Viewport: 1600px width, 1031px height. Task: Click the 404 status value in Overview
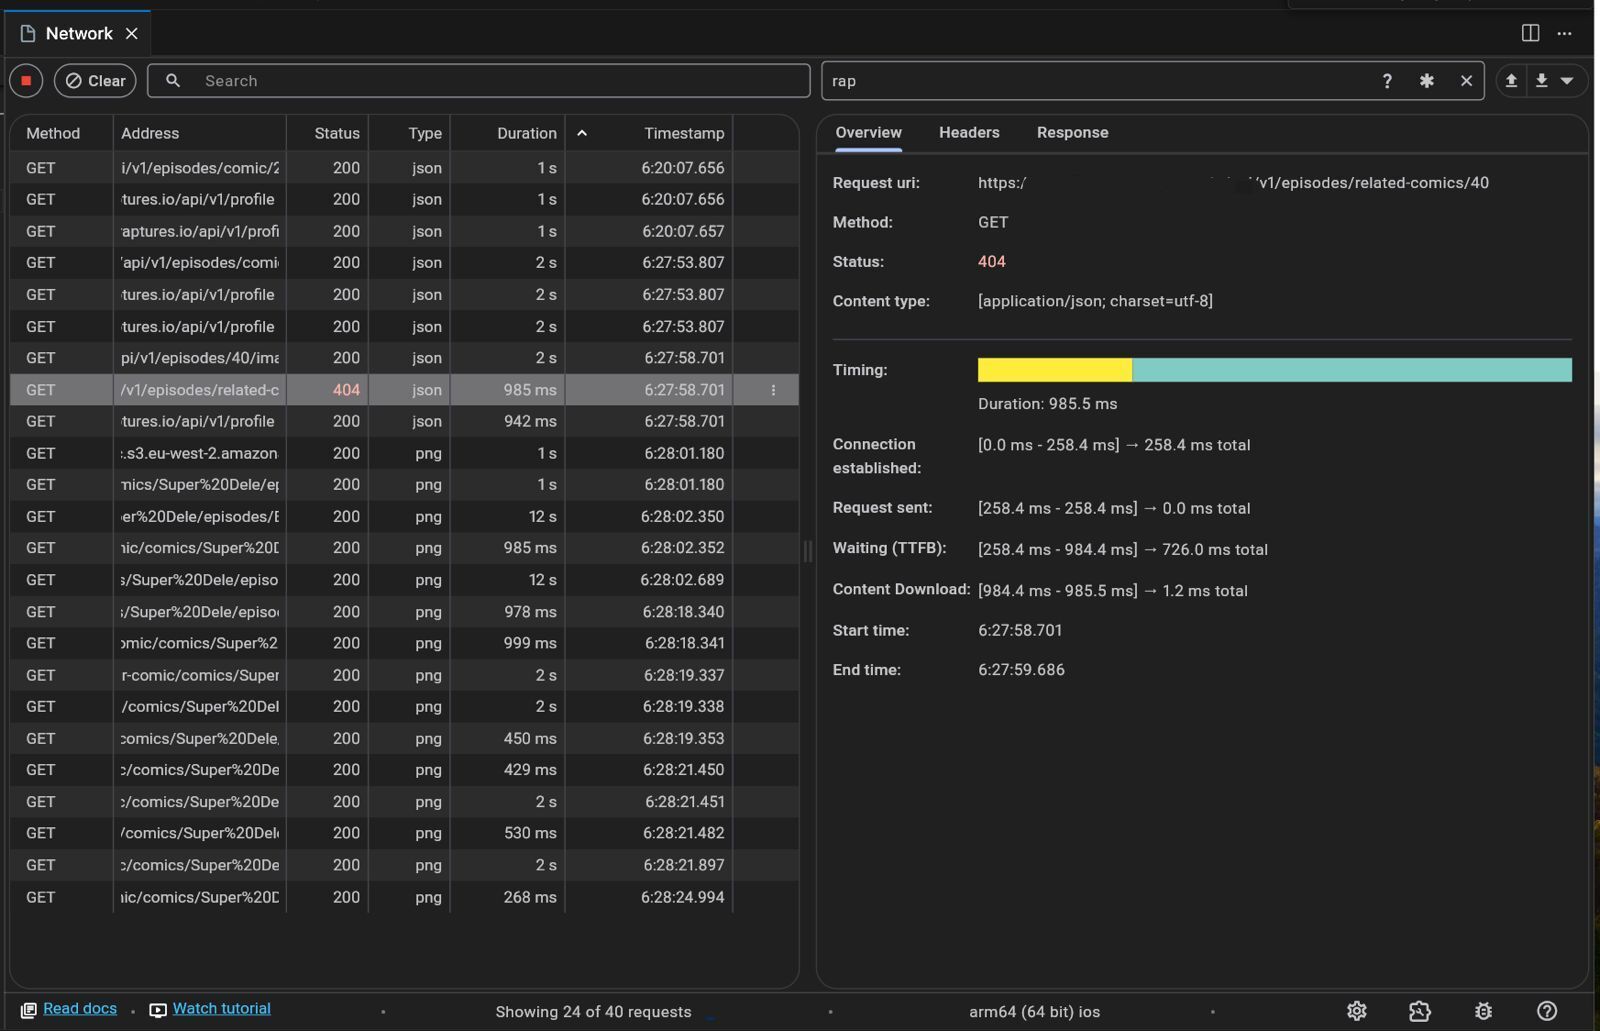pos(992,262)
